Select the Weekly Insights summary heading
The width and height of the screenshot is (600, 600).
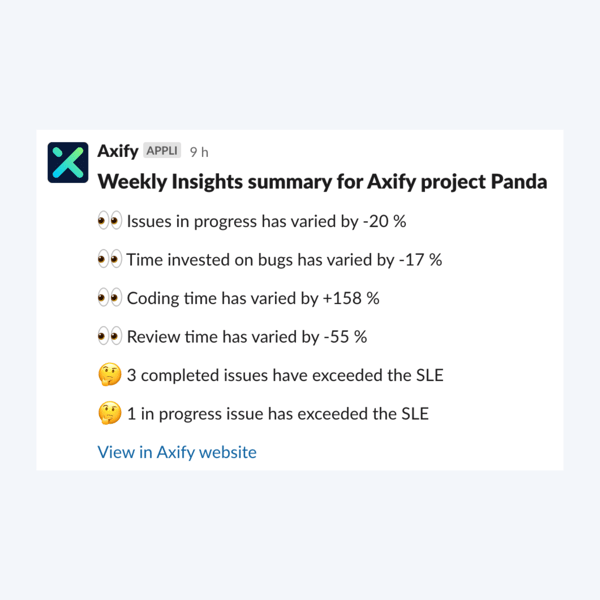tap(322, 182)
